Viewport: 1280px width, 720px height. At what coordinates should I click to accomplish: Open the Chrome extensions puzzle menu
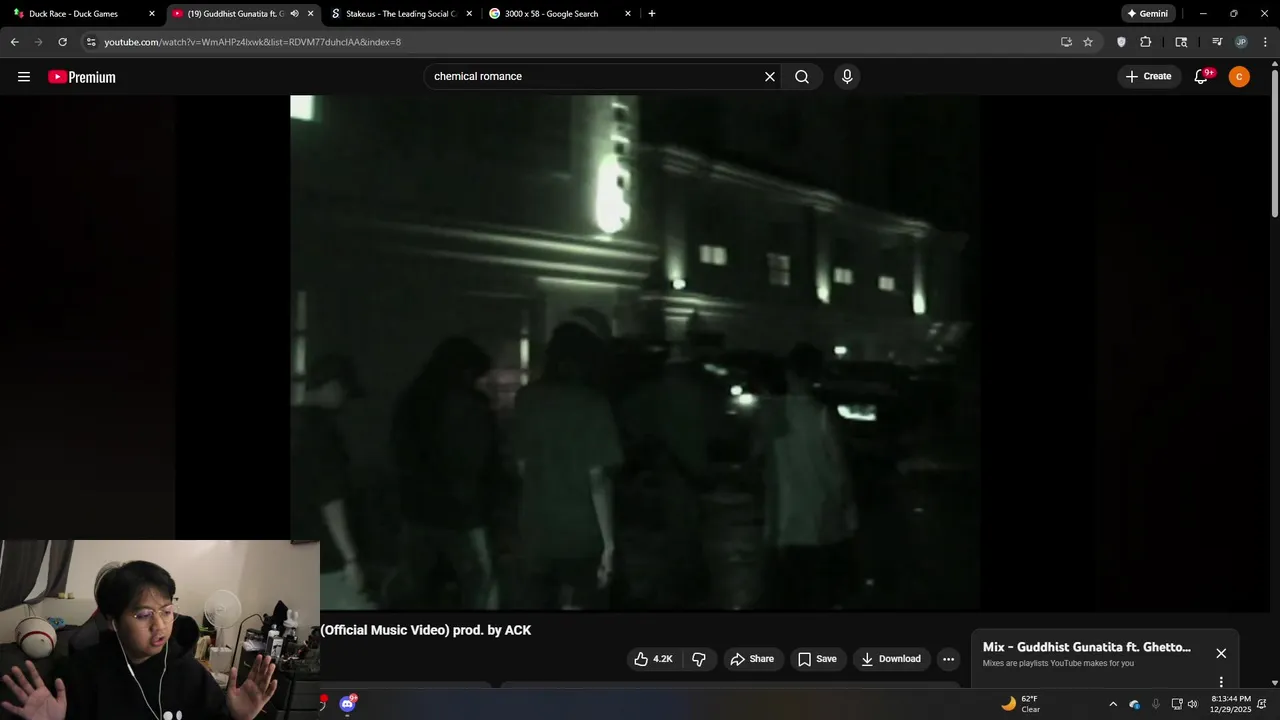(x=1146, y=42)
